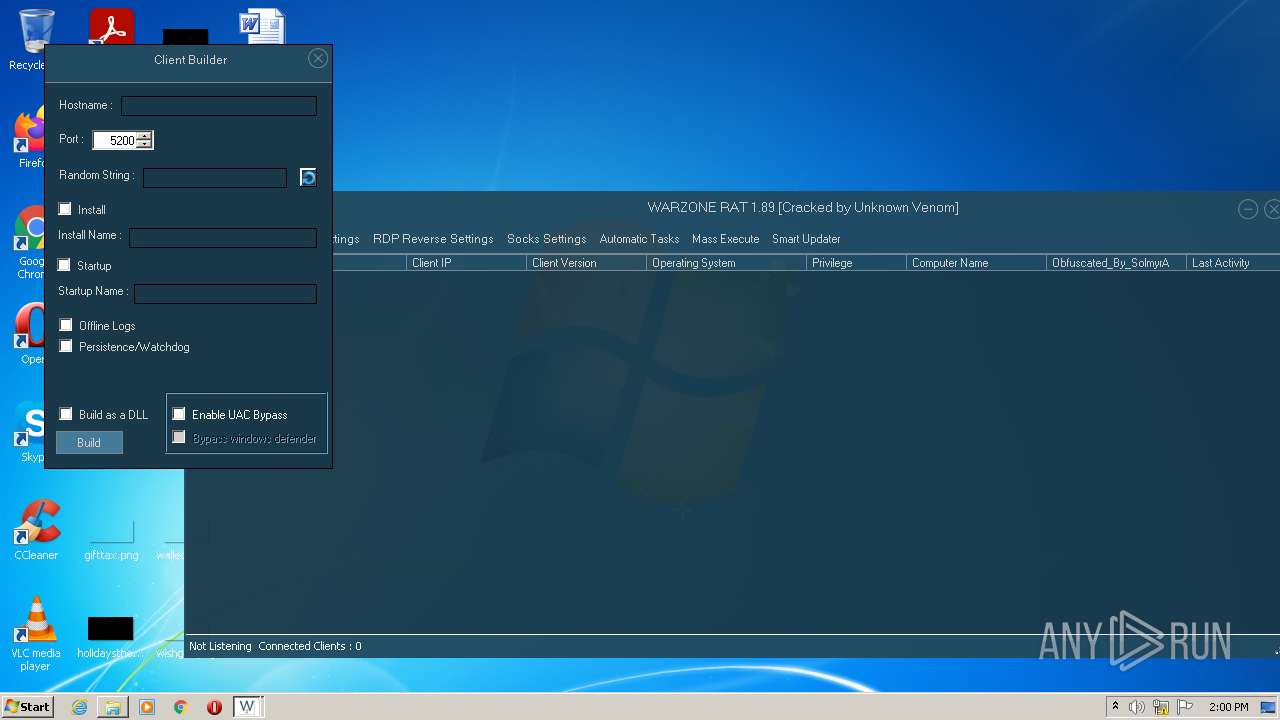Viewport: 1280px width, 720px height.
Task: Enable the Install checkbox
Action: click(65, 209)
